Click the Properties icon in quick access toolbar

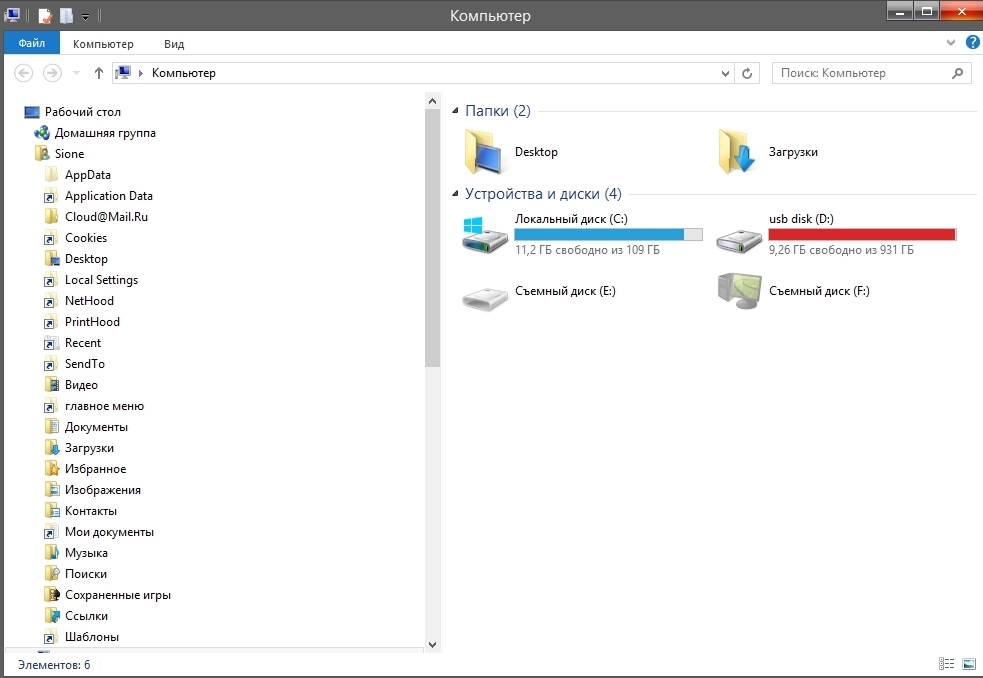[45, 15]
